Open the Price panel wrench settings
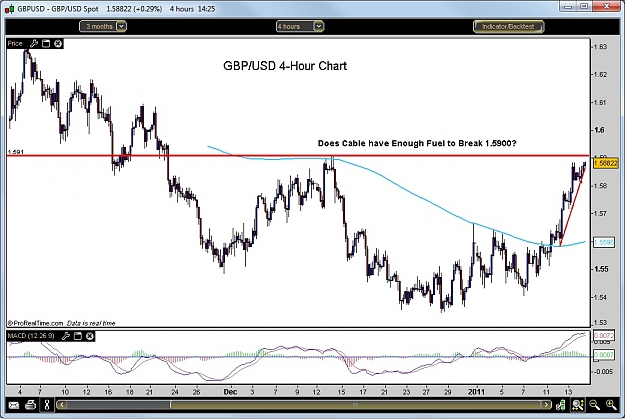Viewport: 625px width, 419px height. click(34, 43)
